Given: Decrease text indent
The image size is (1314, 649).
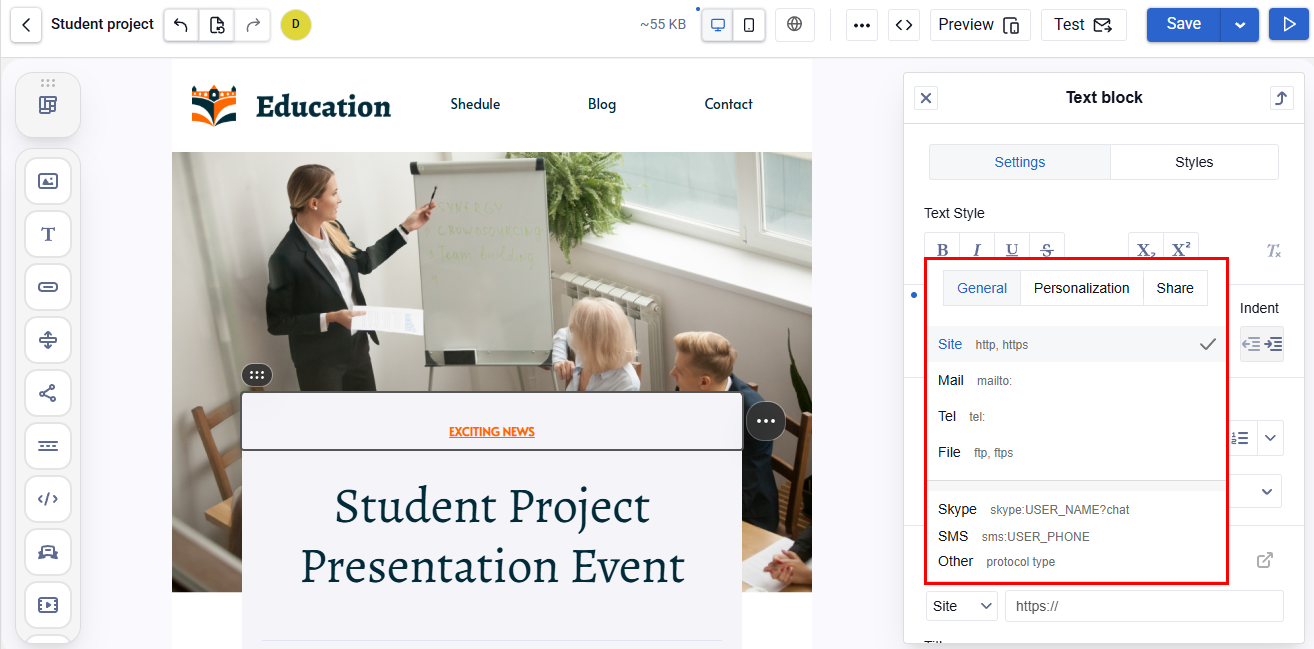Looking at the screenshot, I should coord(1251,344).
